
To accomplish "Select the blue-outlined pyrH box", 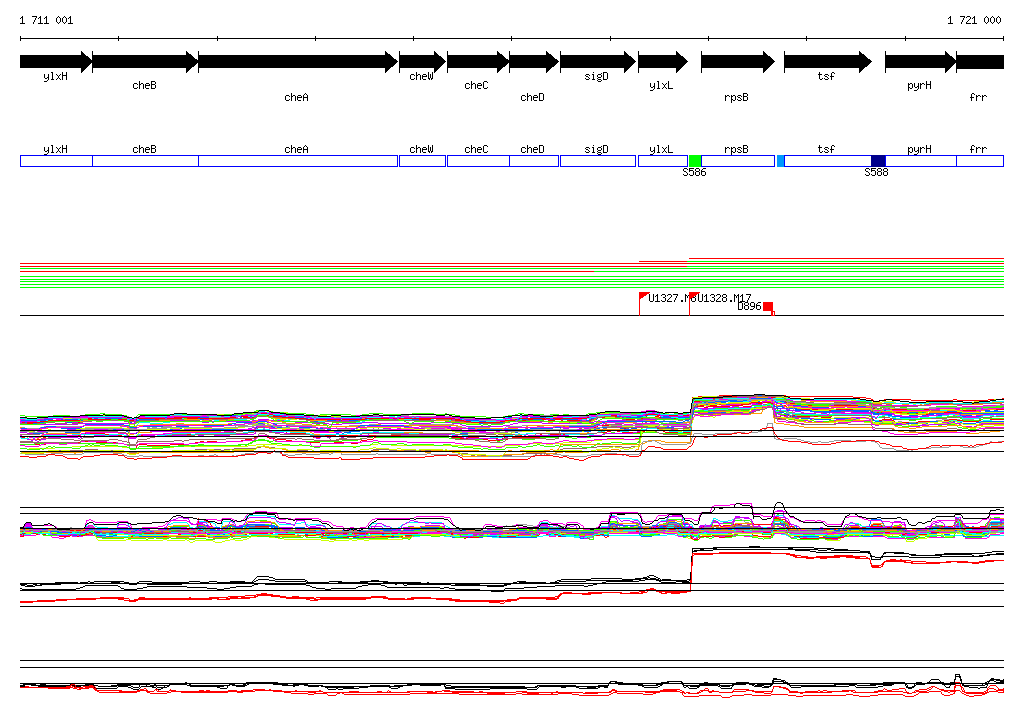I will [921, 161].
